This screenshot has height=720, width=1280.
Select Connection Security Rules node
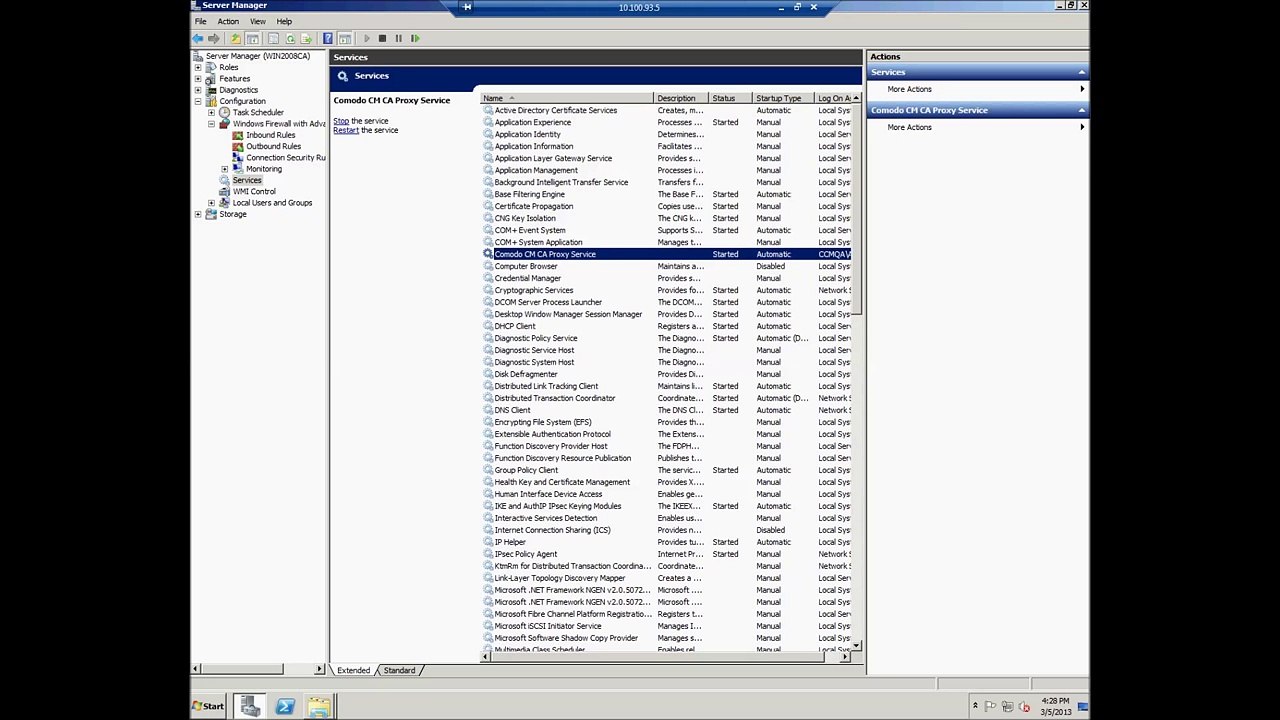pos(285,158)
